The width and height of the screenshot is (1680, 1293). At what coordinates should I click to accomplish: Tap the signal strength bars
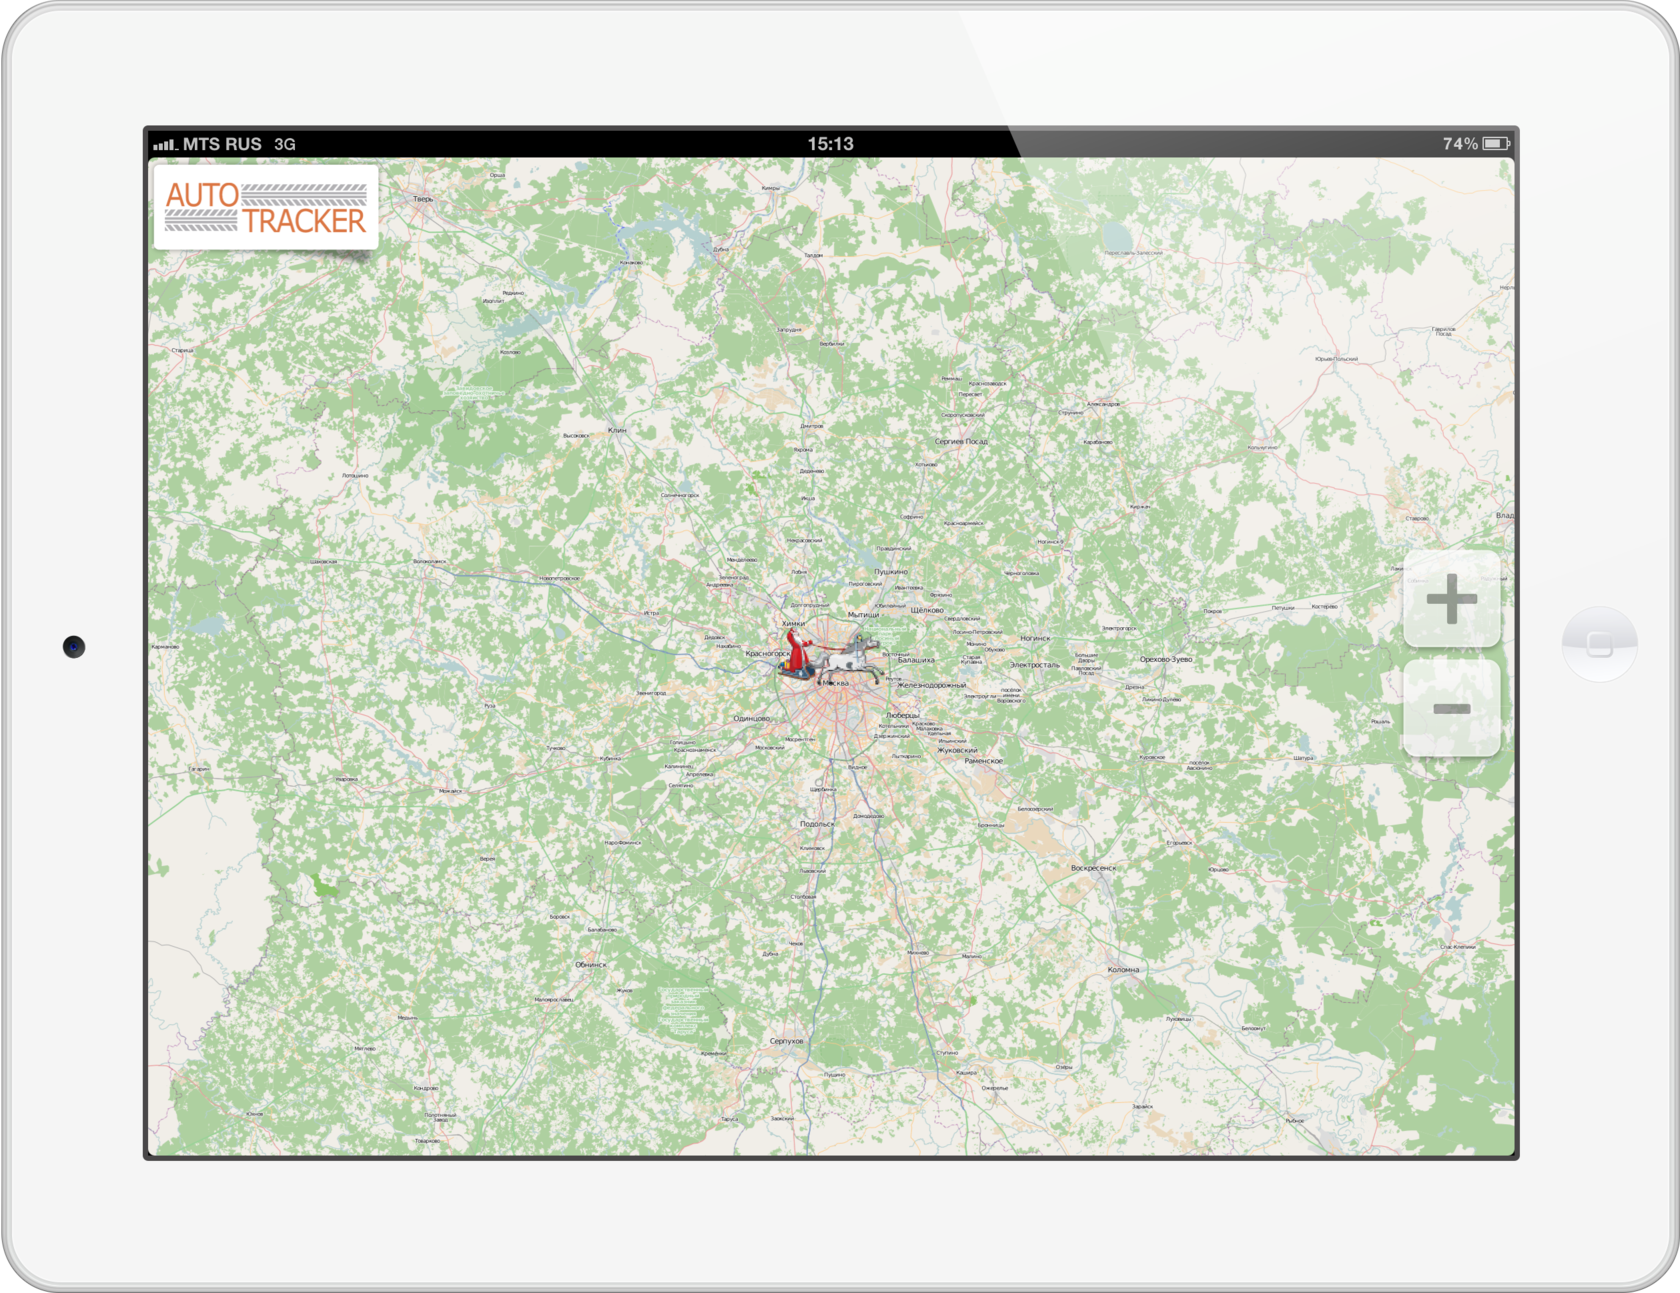pyautogui.click(x=165, y=144)
